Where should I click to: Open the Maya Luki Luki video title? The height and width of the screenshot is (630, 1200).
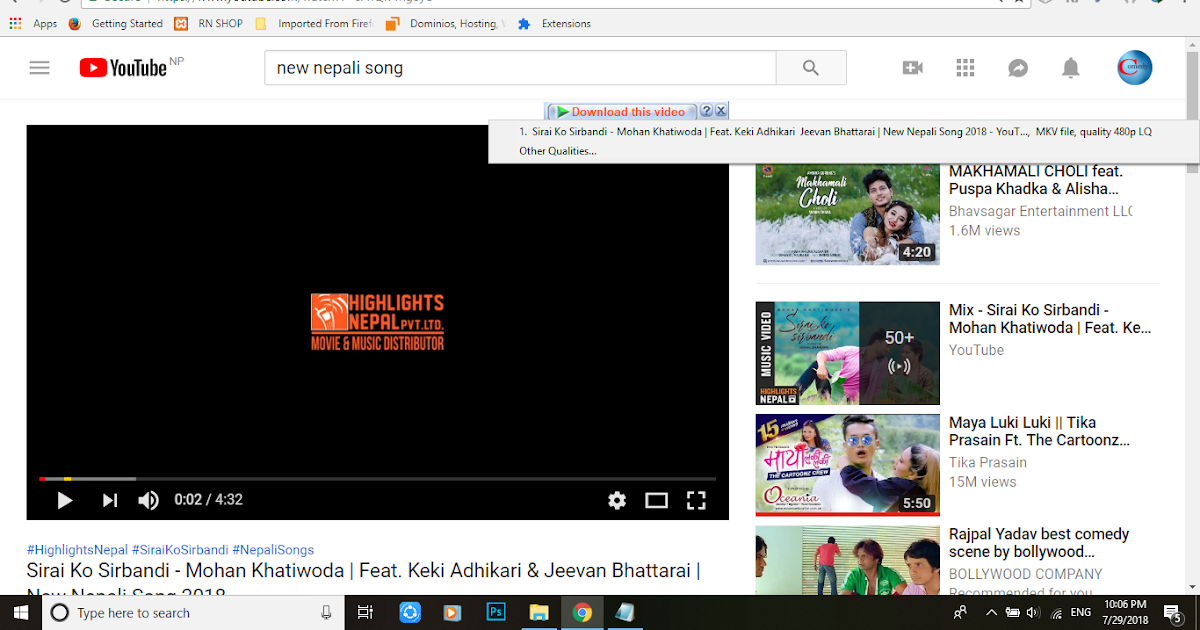point(1040,431)
